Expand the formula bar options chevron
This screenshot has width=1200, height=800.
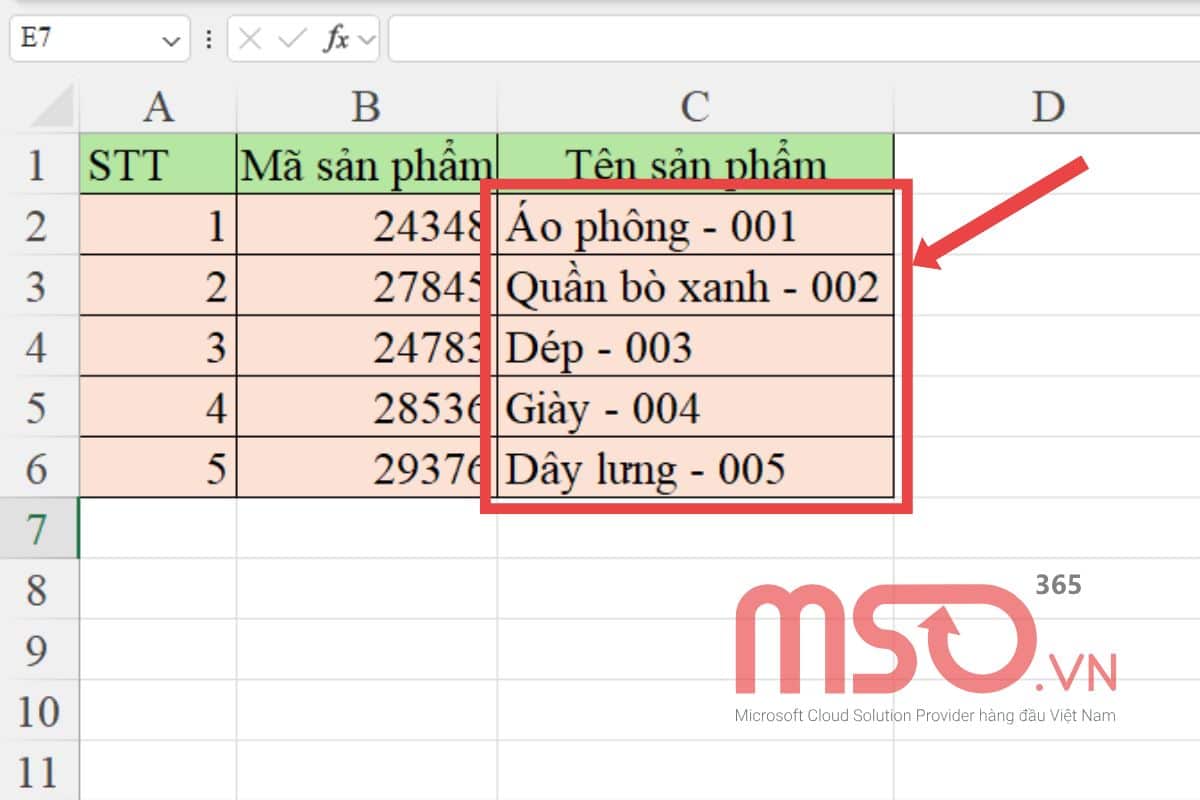pos(366,40)
